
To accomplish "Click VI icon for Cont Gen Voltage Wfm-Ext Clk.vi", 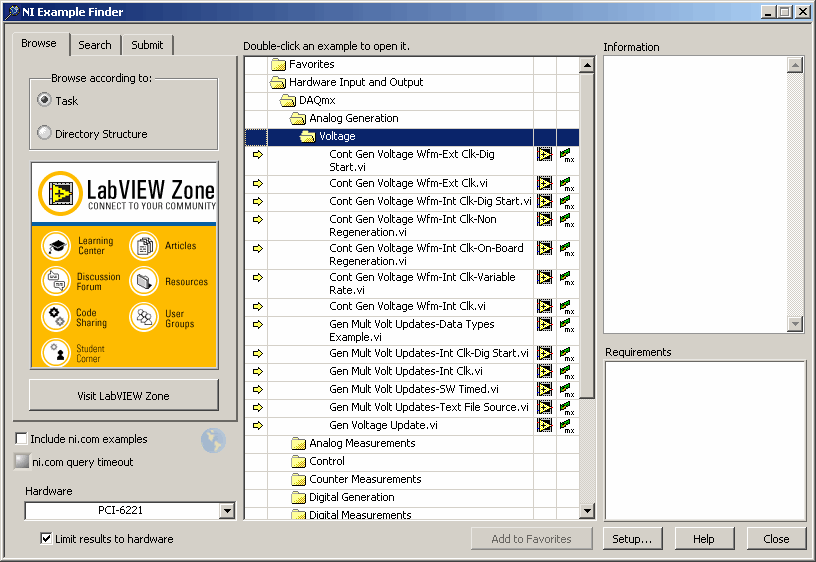I will pyautogui.click(x=544, y=184).
